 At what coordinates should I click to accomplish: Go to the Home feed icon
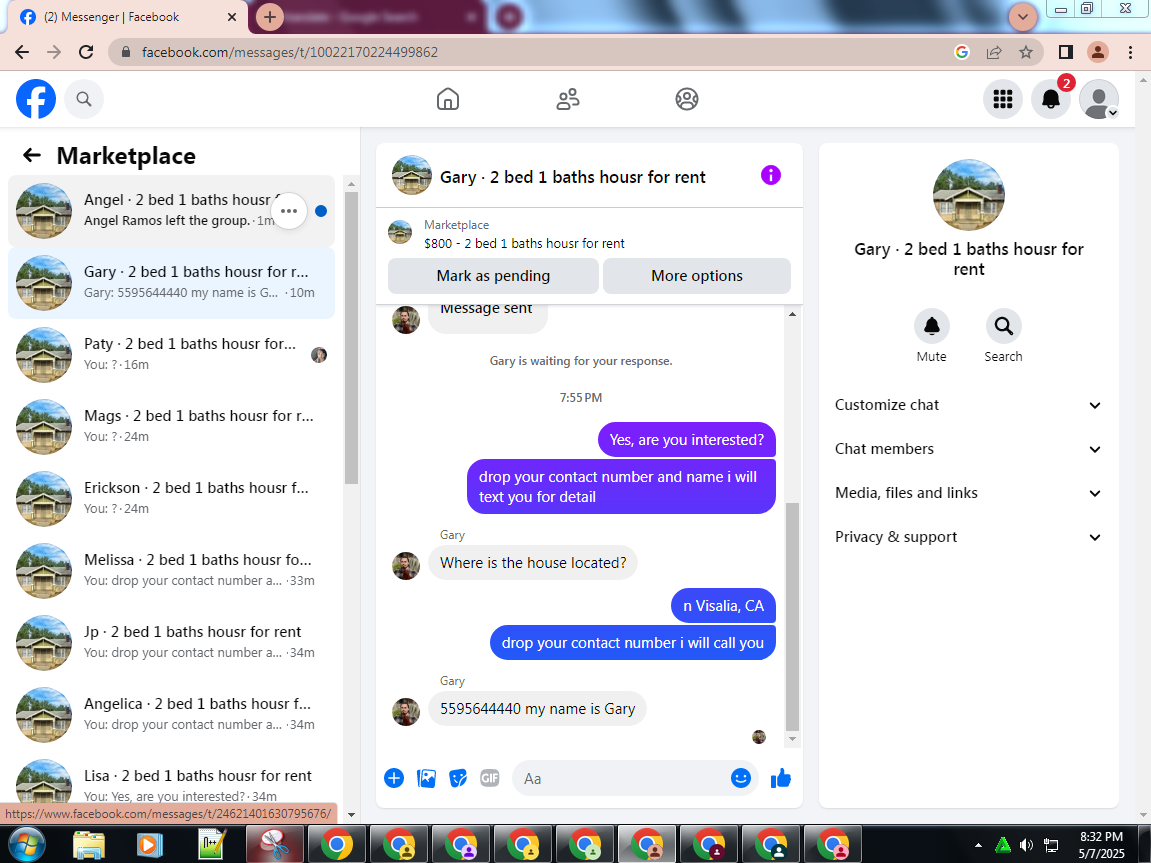(448, 99)
